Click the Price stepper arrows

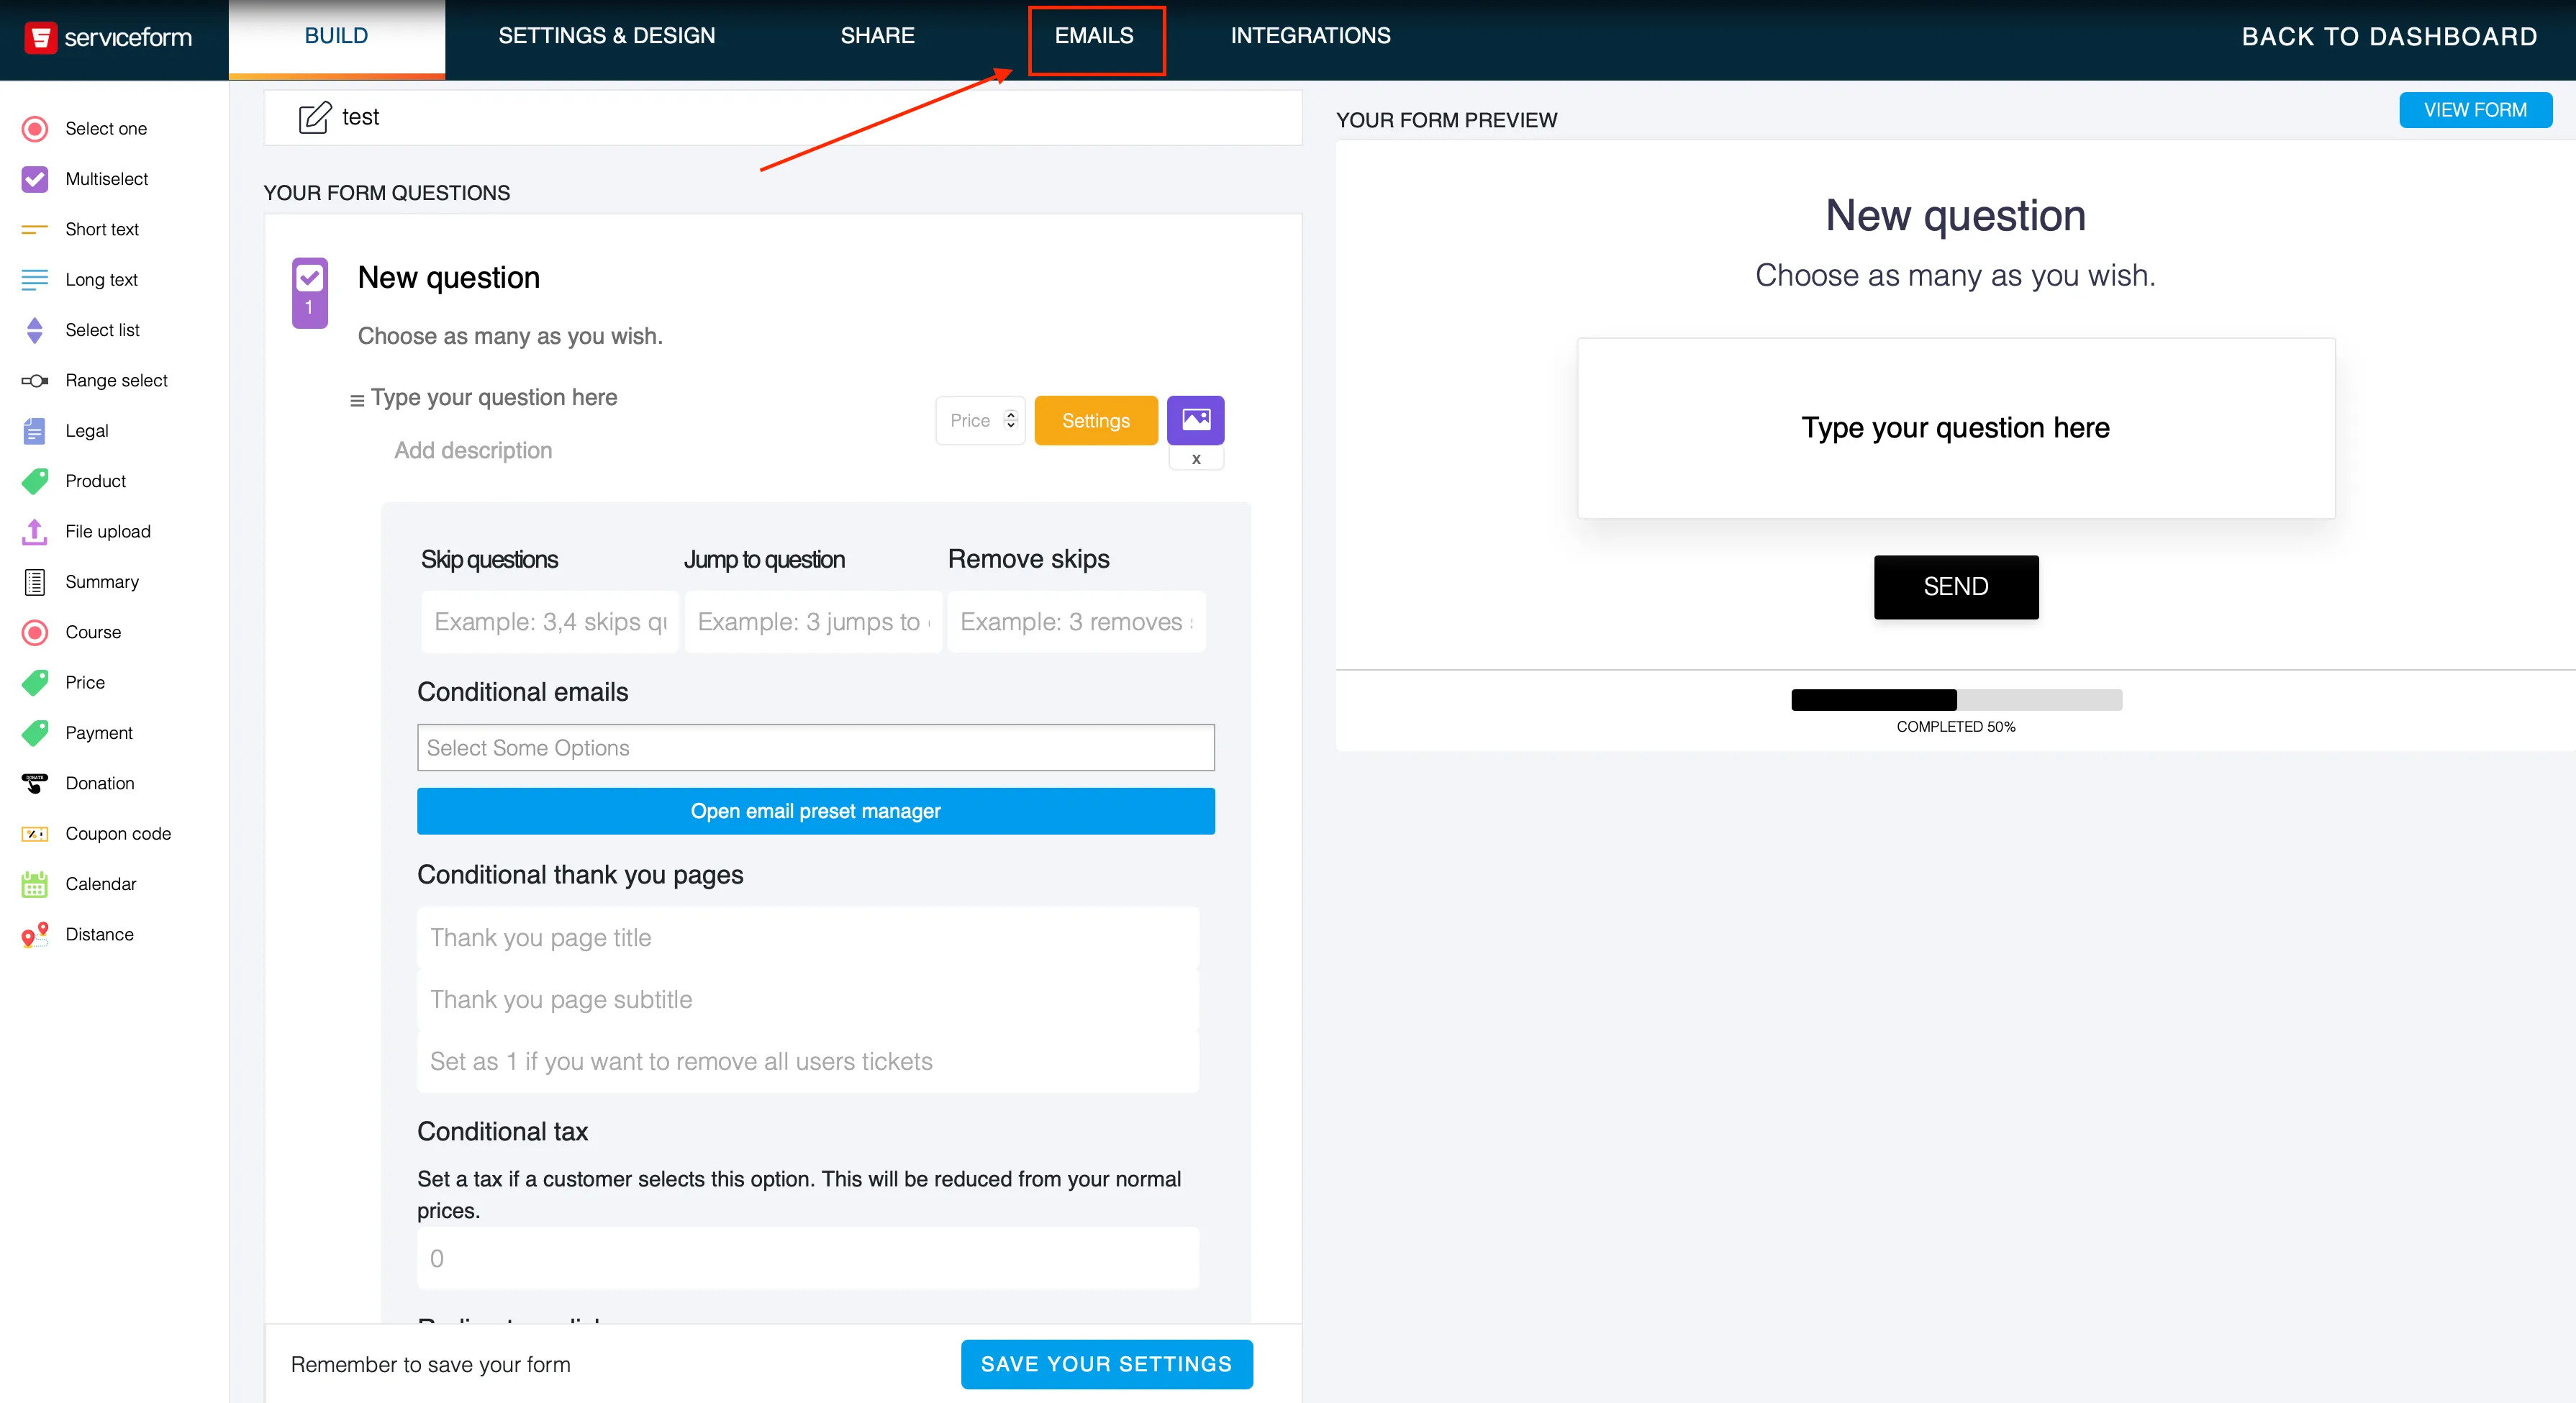coord(1010,420)
